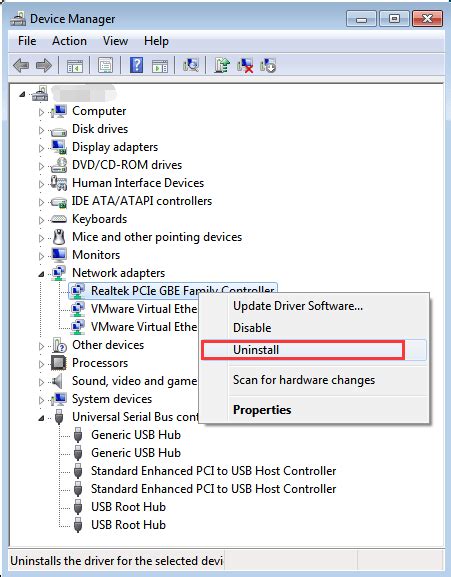This screenshot has height=577, width=451.
Task: Click the blue Help question mark icon
Action: (x=136, y=66)
